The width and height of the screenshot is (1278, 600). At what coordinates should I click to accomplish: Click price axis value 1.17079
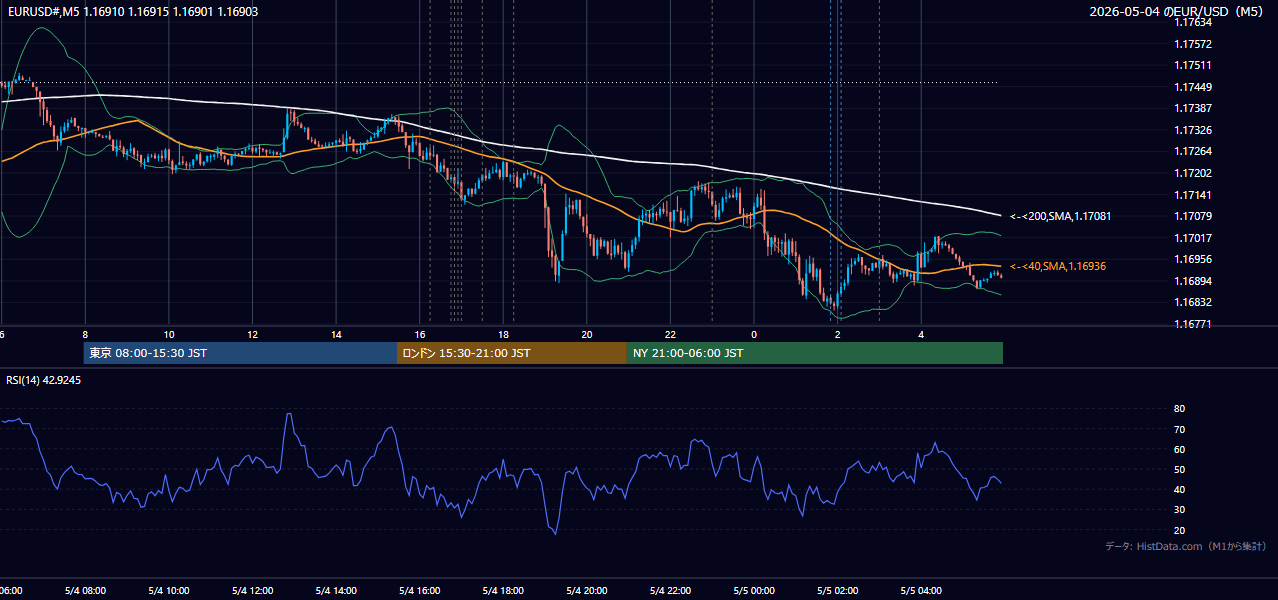pyautogui.click(x=1191, y=216)
